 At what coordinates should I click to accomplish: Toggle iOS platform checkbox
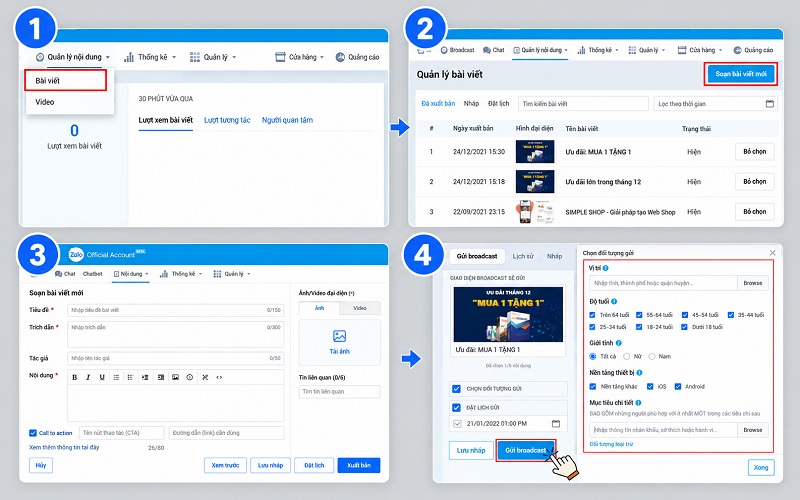[x=650, y=386]
